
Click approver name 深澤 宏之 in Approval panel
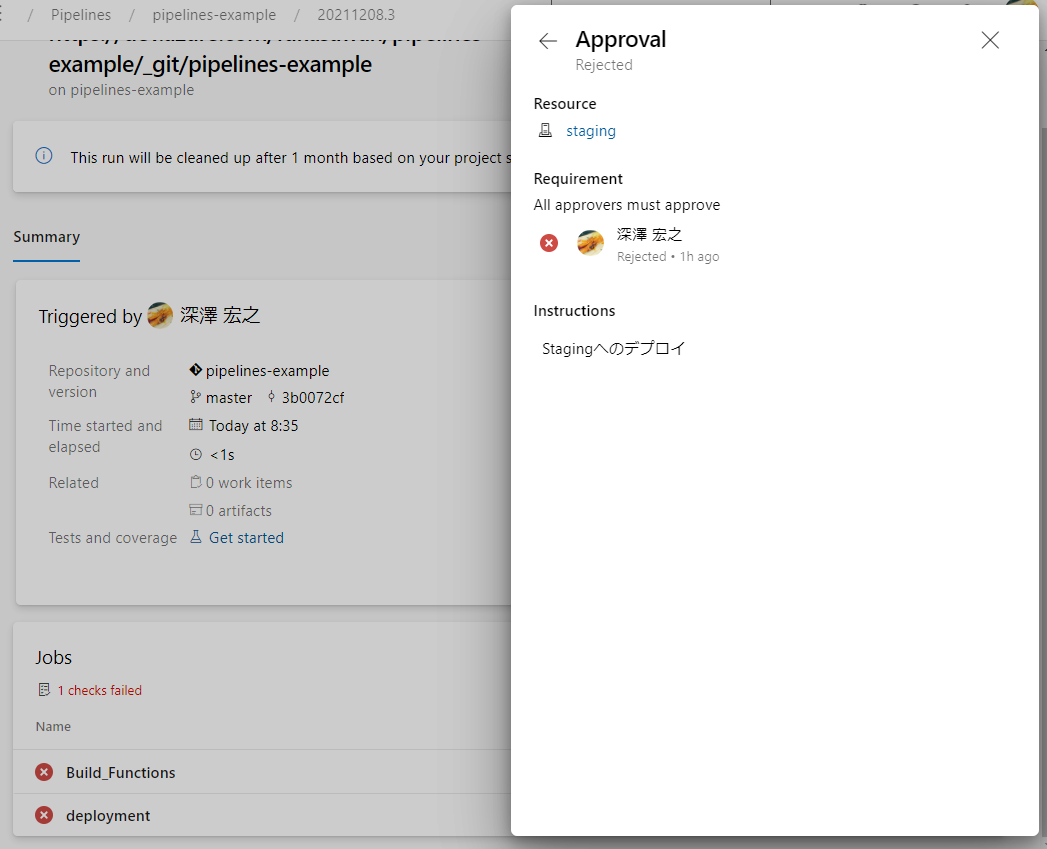[x=649, y=234]
